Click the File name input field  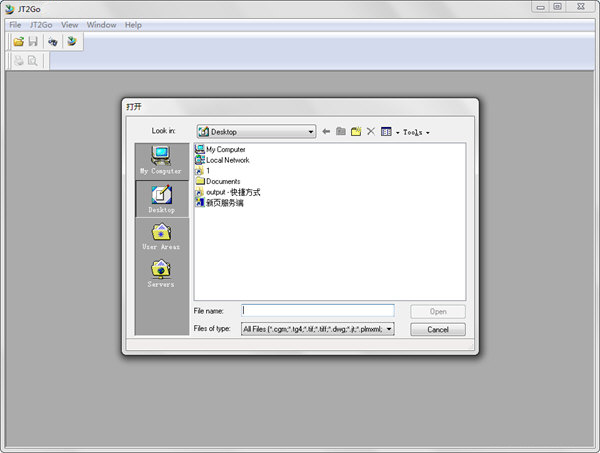click(x=318, y=311)
